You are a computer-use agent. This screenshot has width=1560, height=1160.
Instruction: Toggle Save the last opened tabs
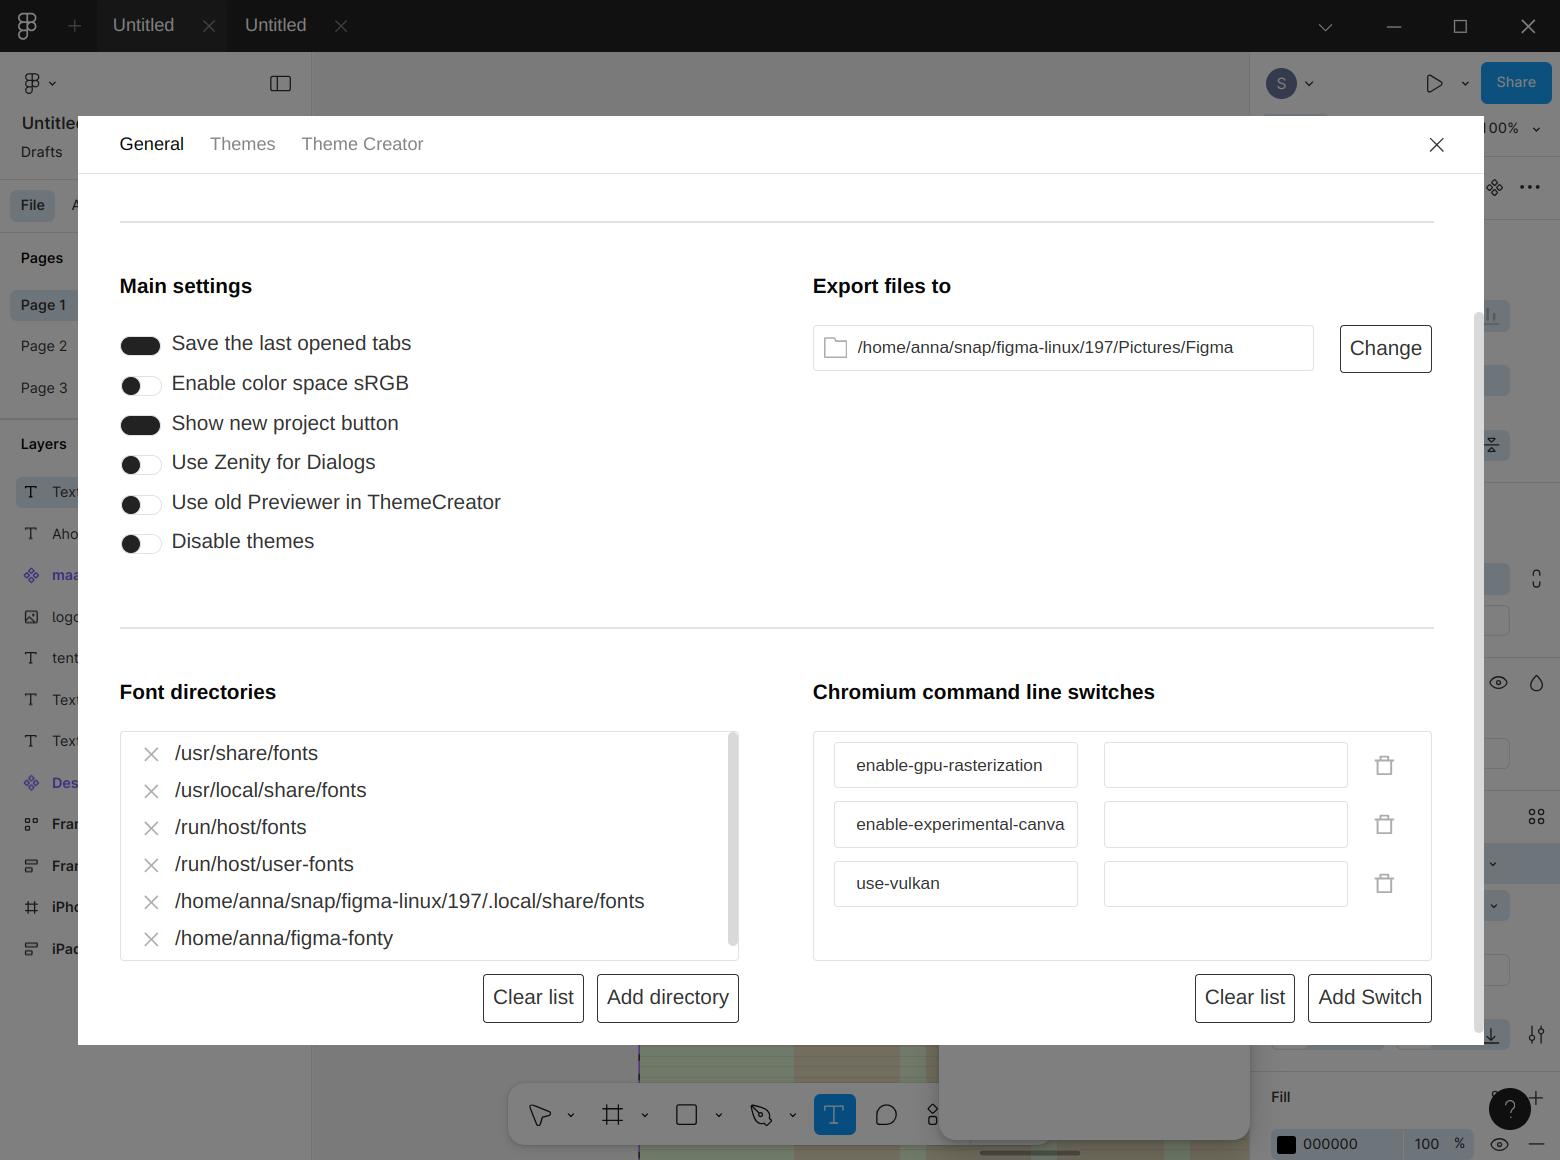click(x=140, y=346)
